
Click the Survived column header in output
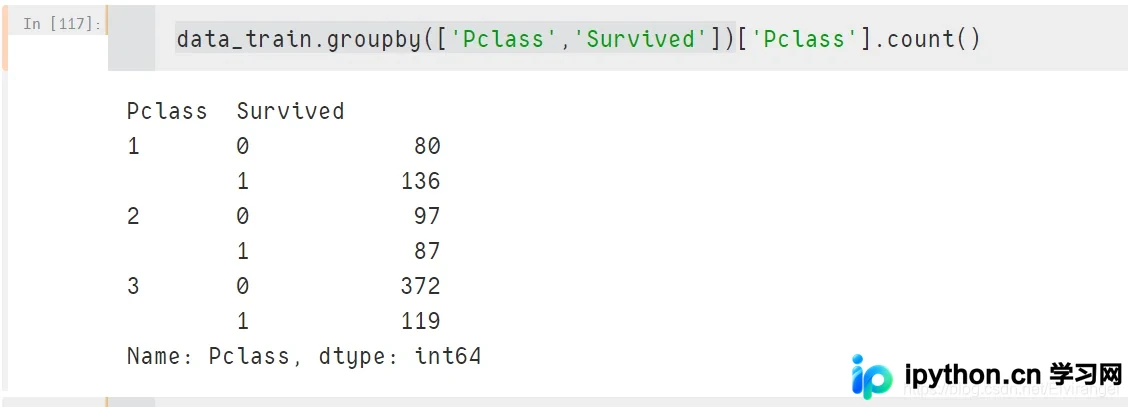pyautogui.click(x=291, y=111)
